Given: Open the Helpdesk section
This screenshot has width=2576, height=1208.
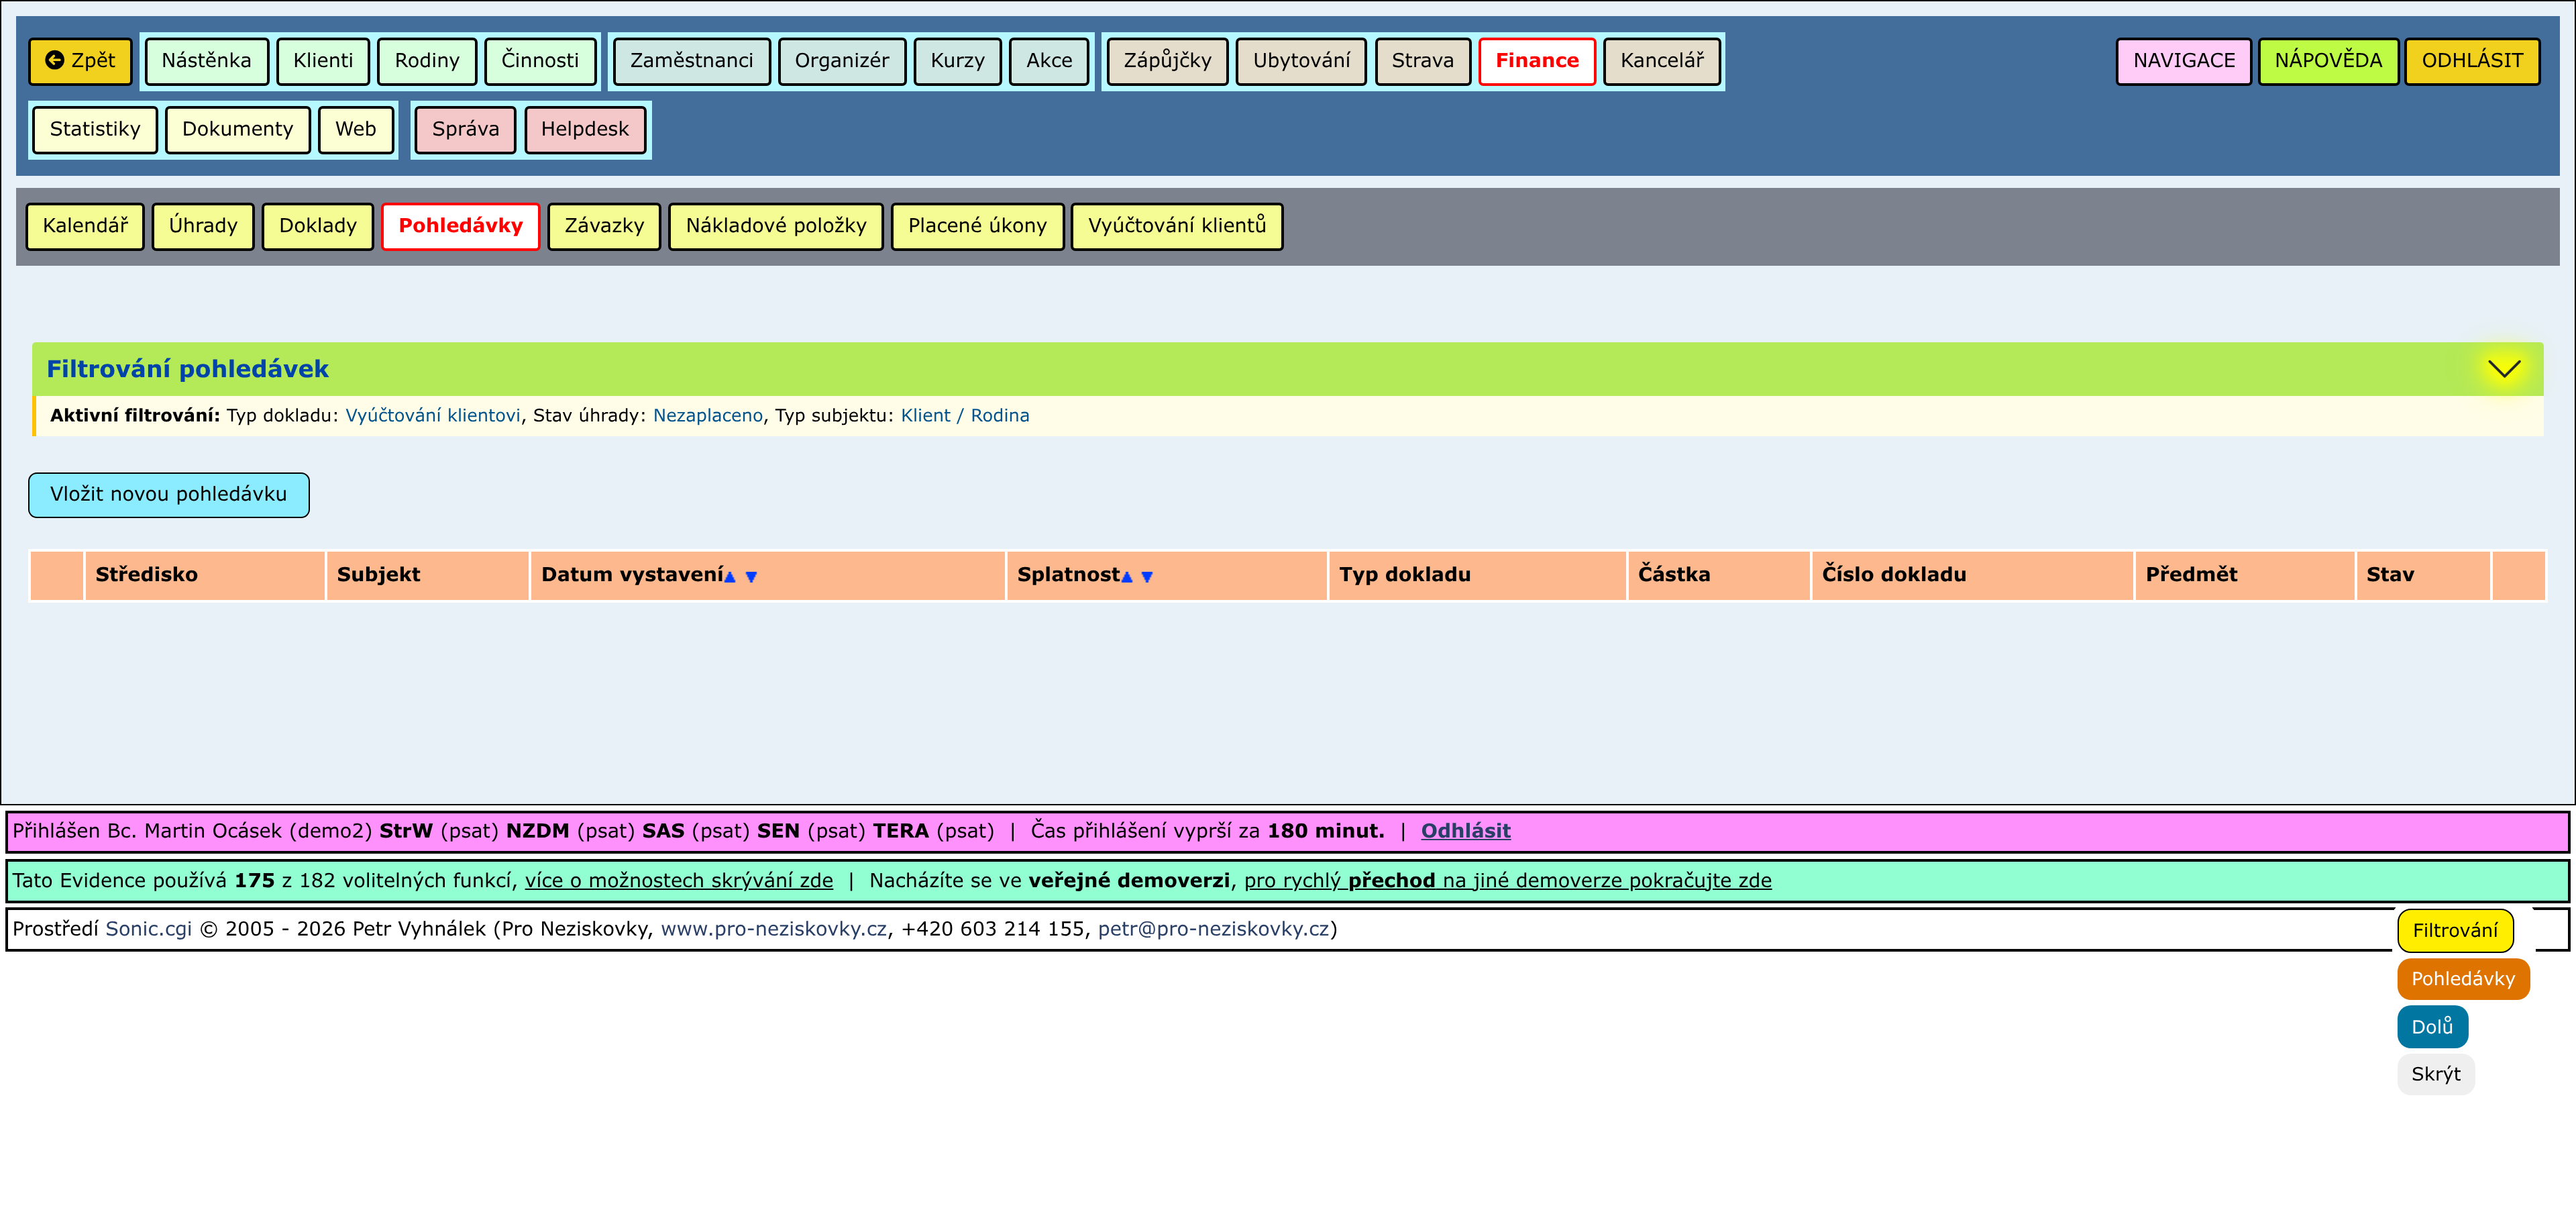Looking at the screenshot, I should click(x=585, y=130).
